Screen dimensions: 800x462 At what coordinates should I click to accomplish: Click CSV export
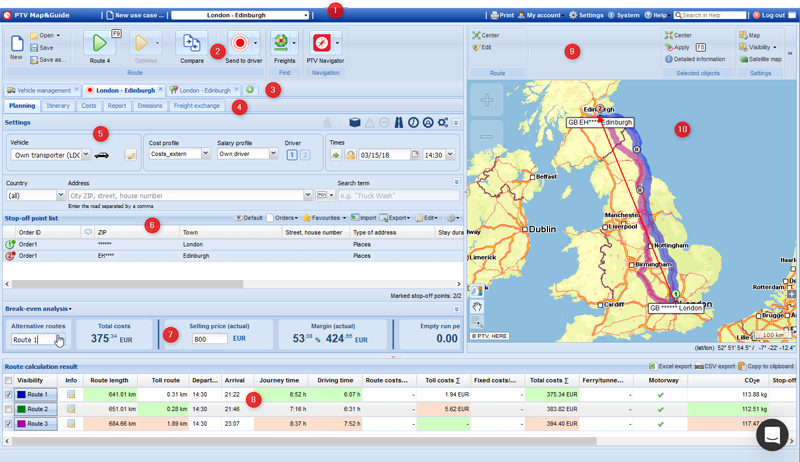(715, 366)
